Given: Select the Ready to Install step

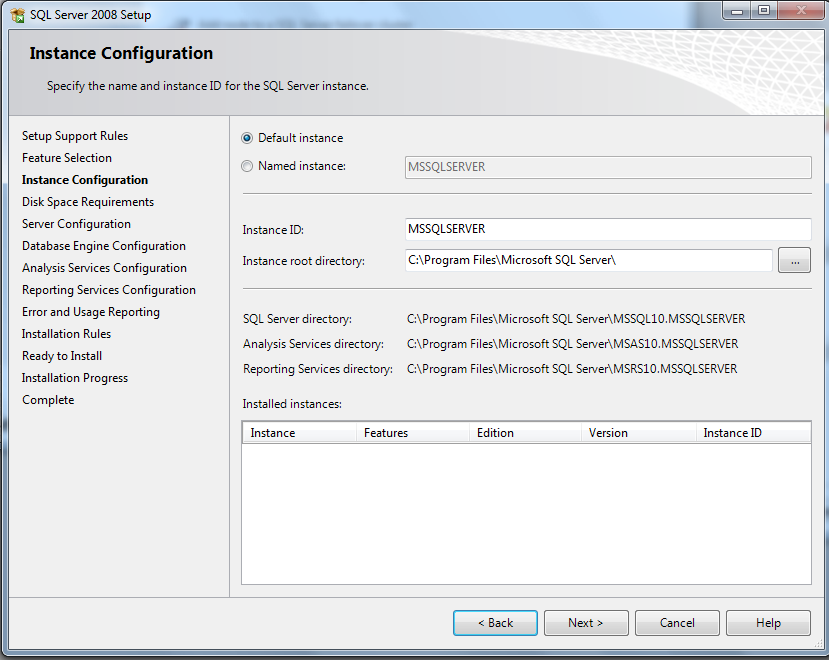Looking at the screenshot, I should pyautogui.click(x=62, y=356).
